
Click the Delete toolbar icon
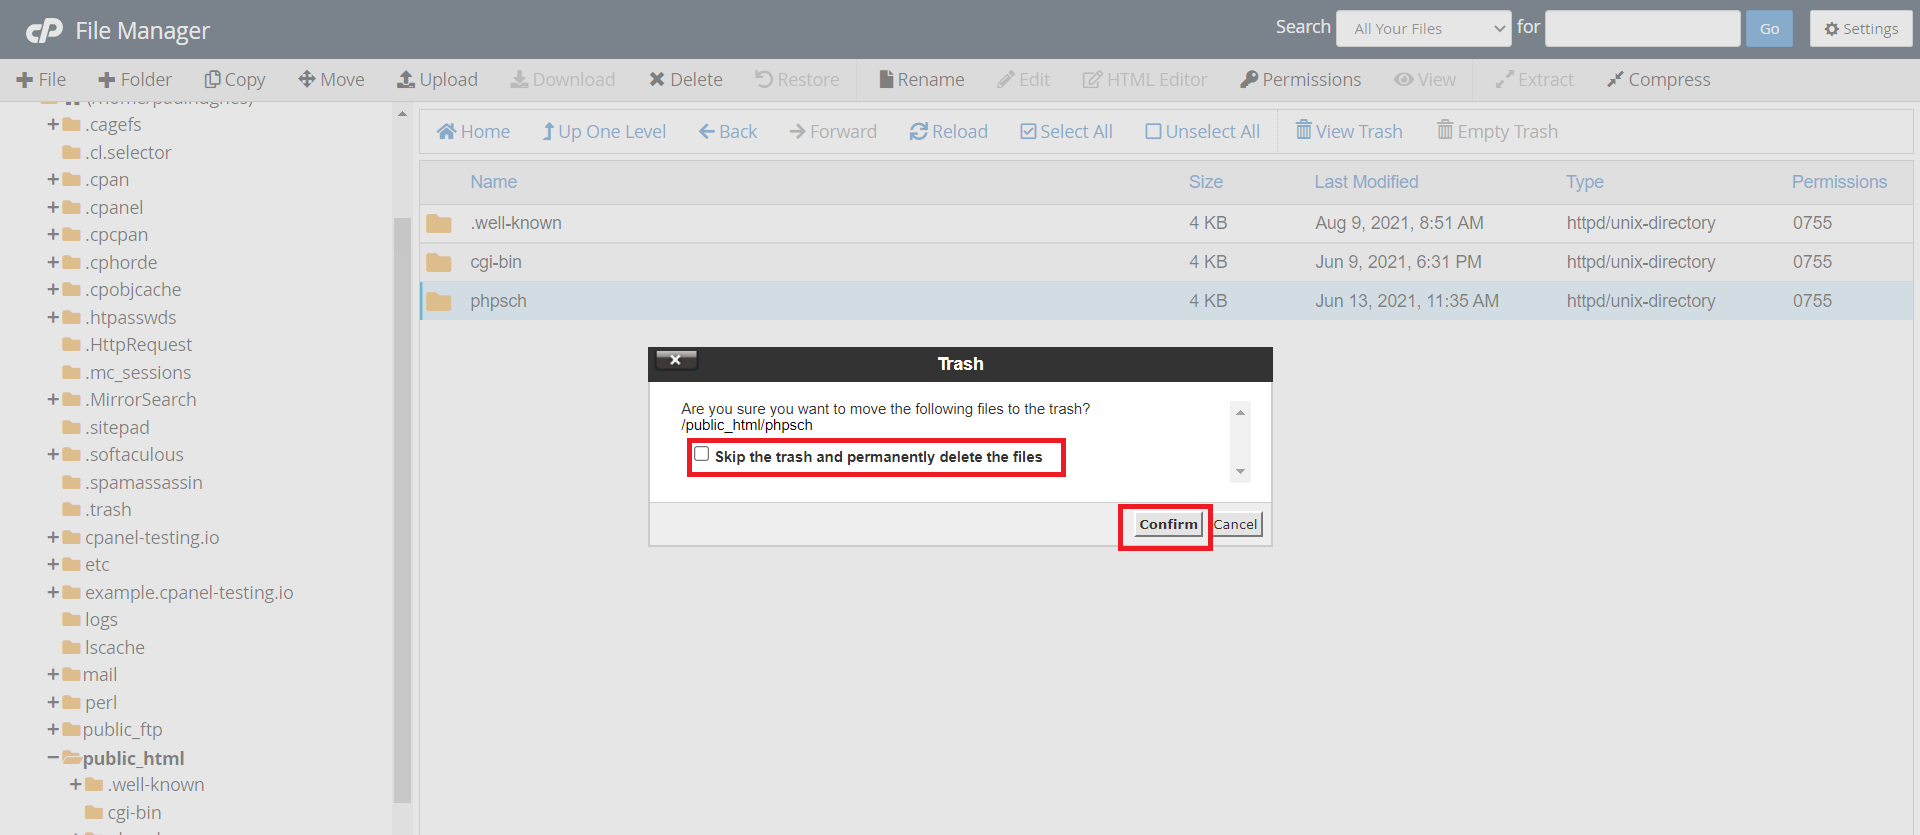click(685, 80)
